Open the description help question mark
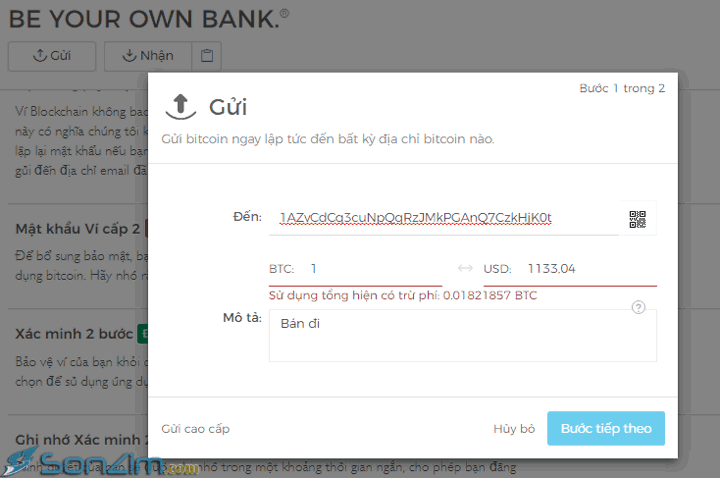The height and width of the screenshot is (478, 720). pyautogui.click(x=638, y=307)
